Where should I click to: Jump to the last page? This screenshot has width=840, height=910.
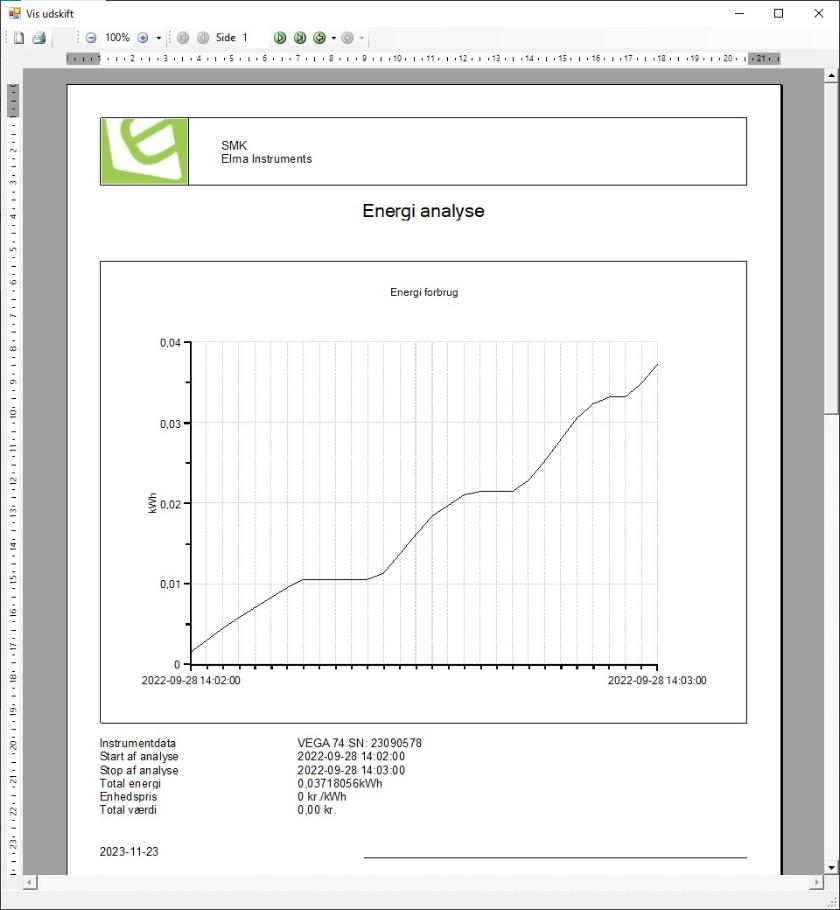coord(300,38)
